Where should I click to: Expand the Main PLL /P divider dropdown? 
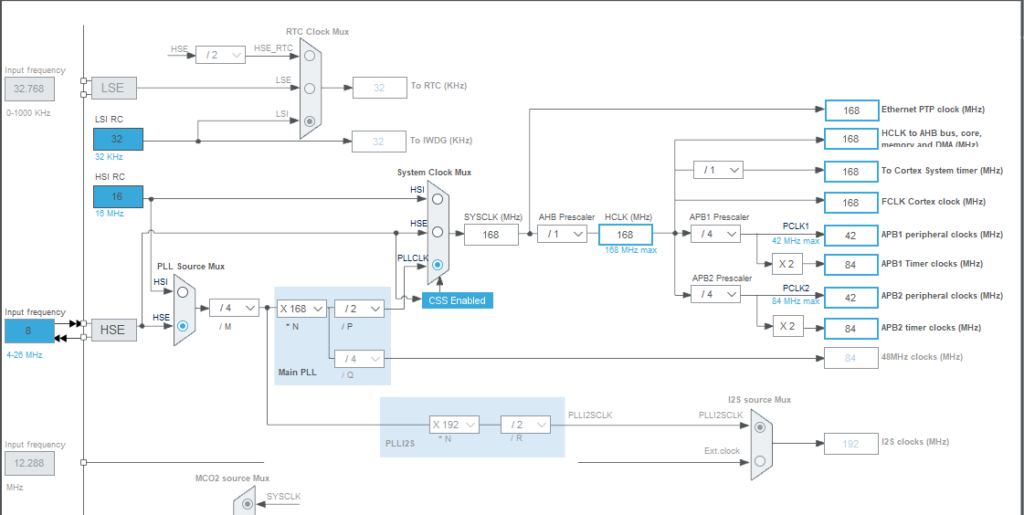(x=359, y=309)
